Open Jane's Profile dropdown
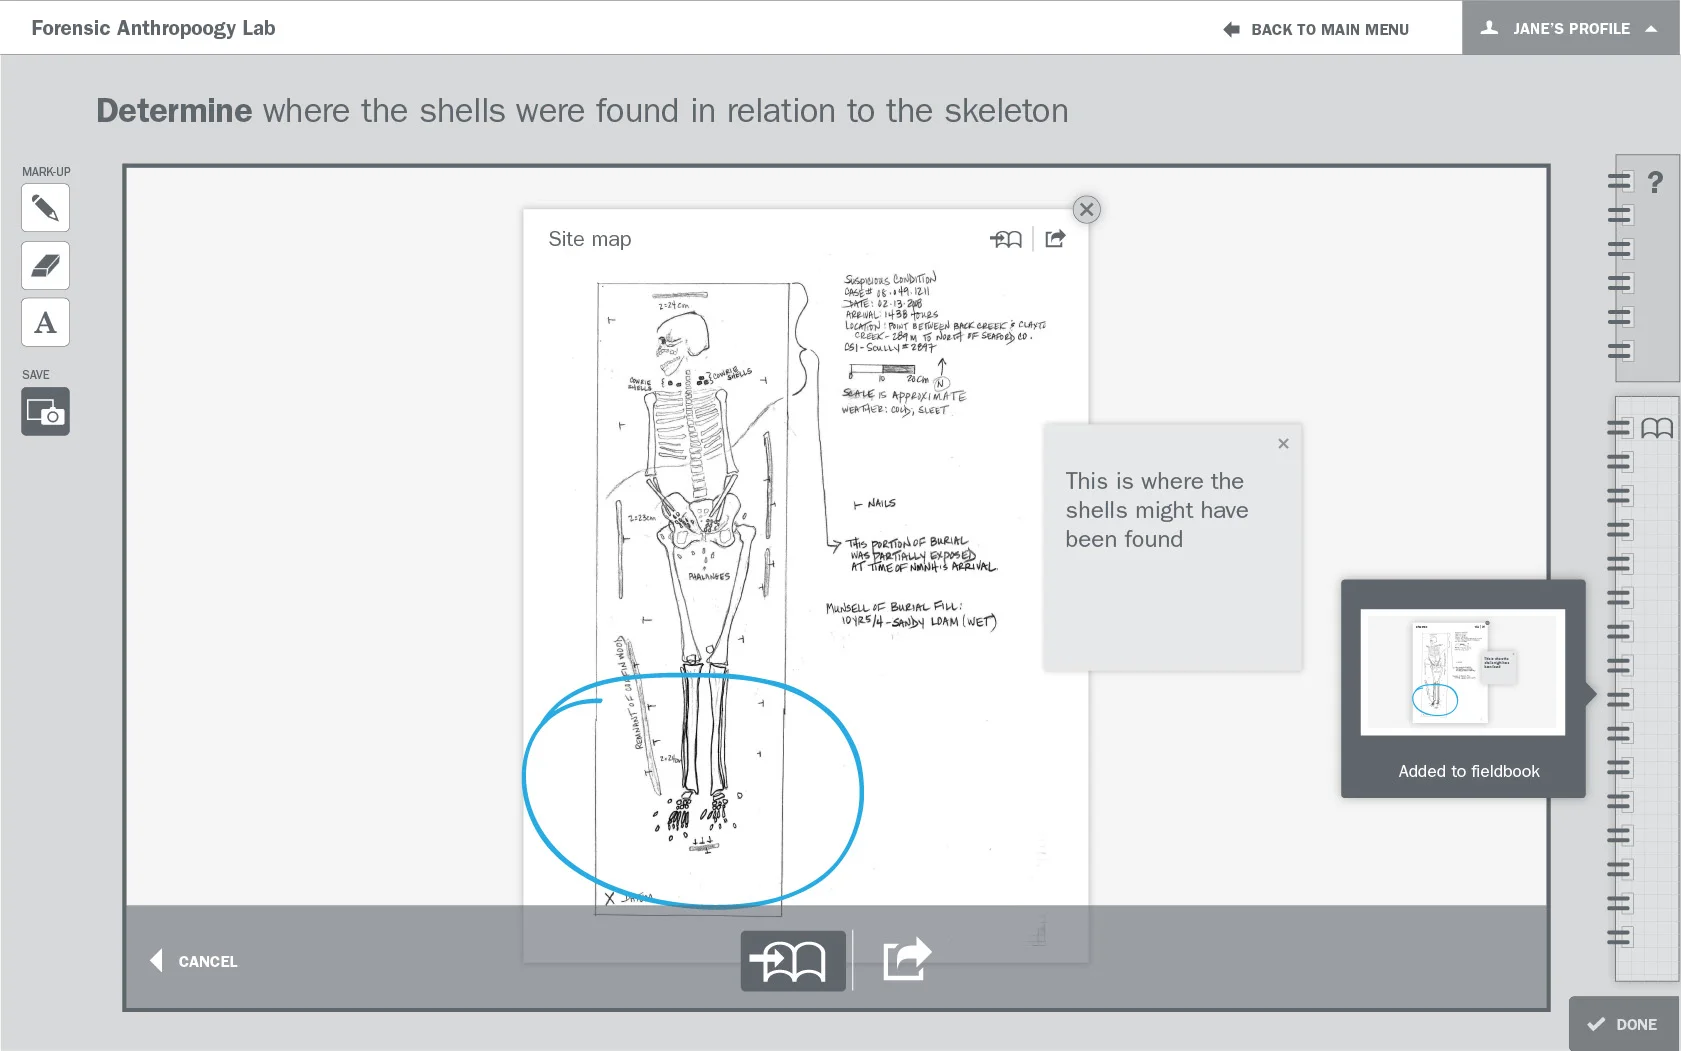Viewport: 1681px width, 1051px height. (1570, 28)
